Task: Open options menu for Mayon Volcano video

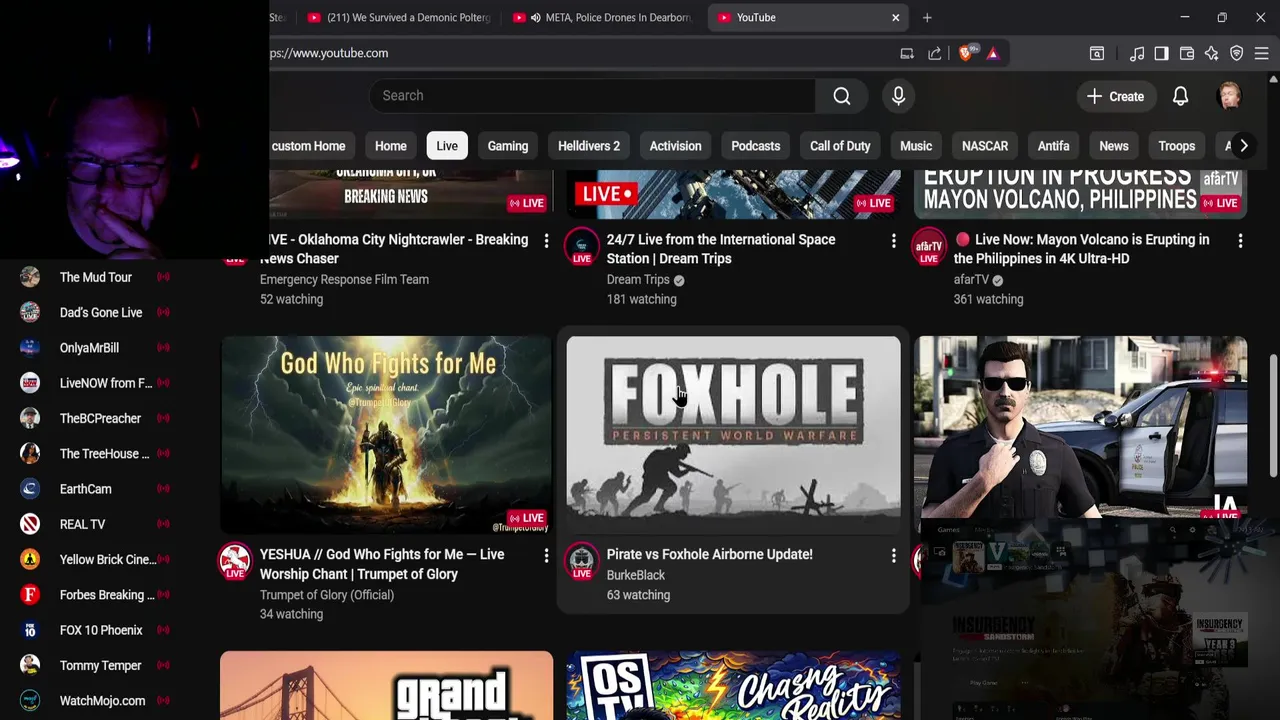Action: click(1240, 241)
